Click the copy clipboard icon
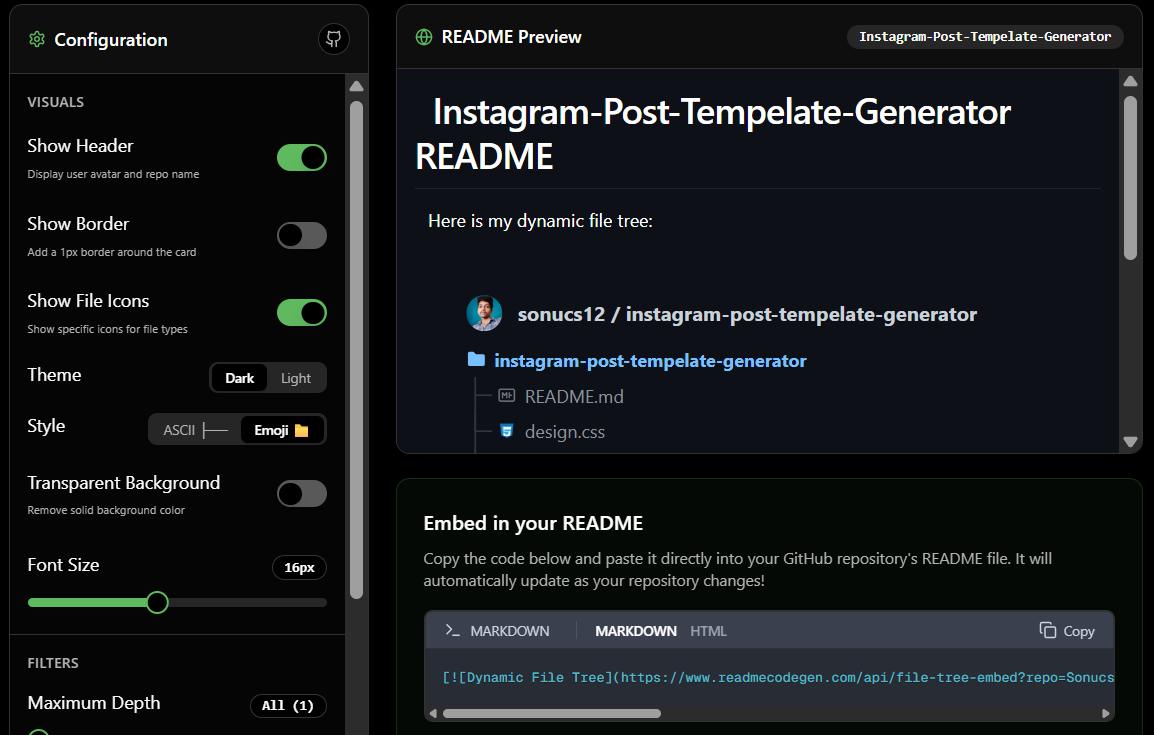The width and height of the screenshot is (1154, 735). click(1047, 630)
